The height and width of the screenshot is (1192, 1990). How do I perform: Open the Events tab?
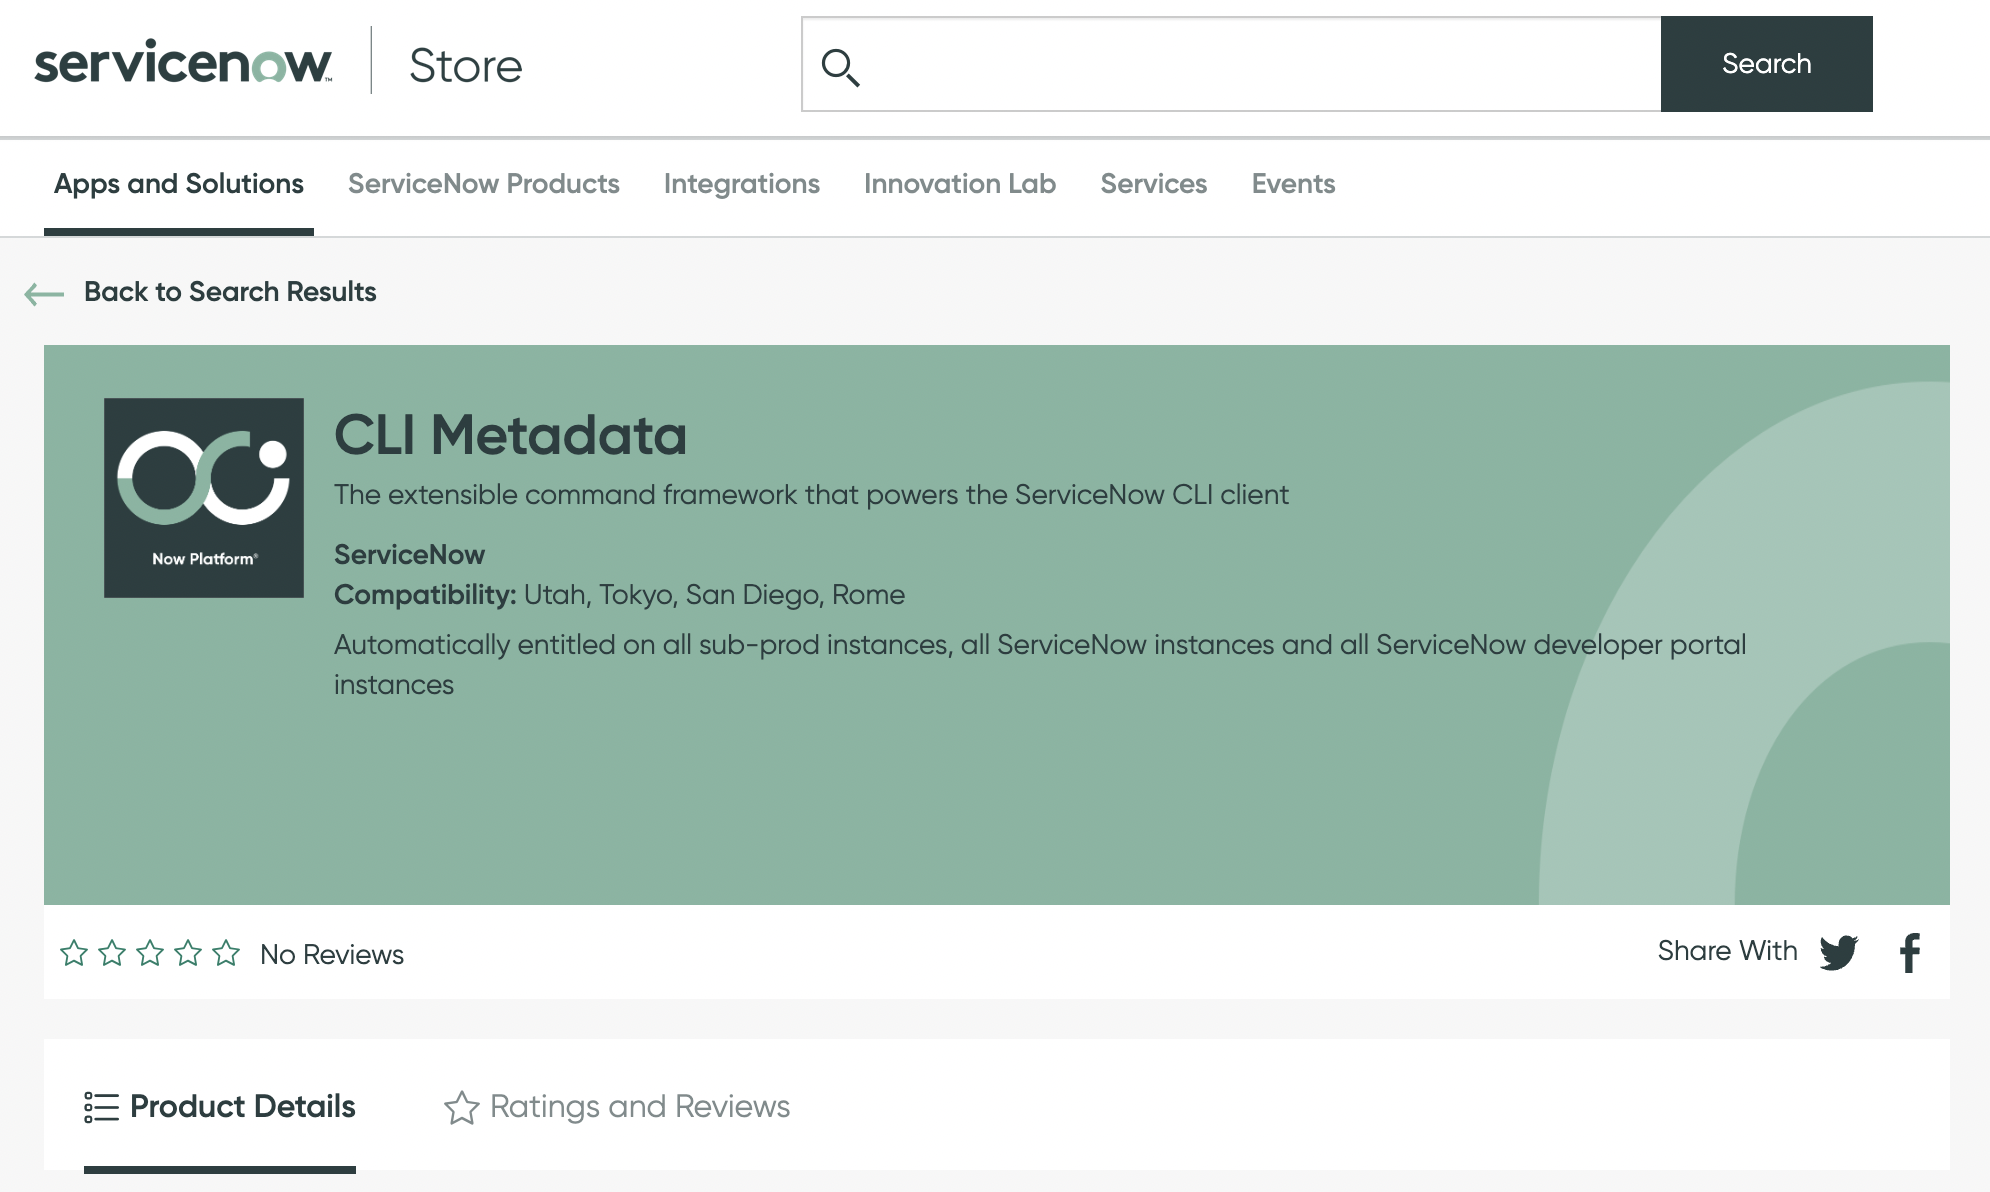[1293, 184]
